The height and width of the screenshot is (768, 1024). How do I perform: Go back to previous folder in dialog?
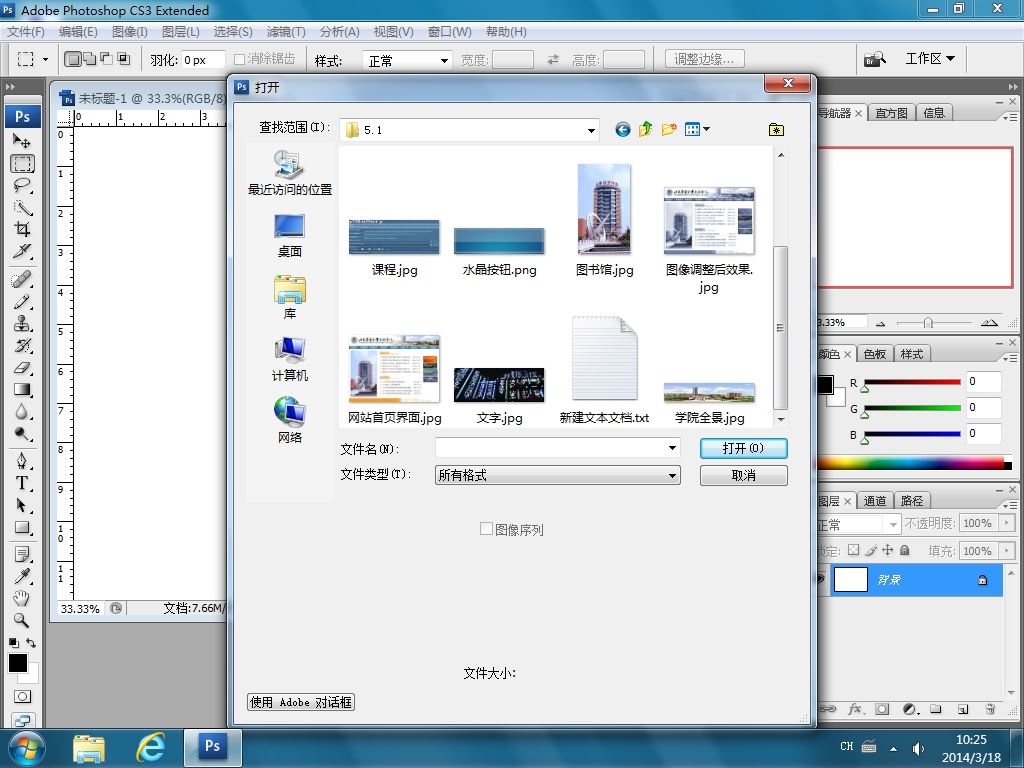pyautogui.click(x=622, y=129)
